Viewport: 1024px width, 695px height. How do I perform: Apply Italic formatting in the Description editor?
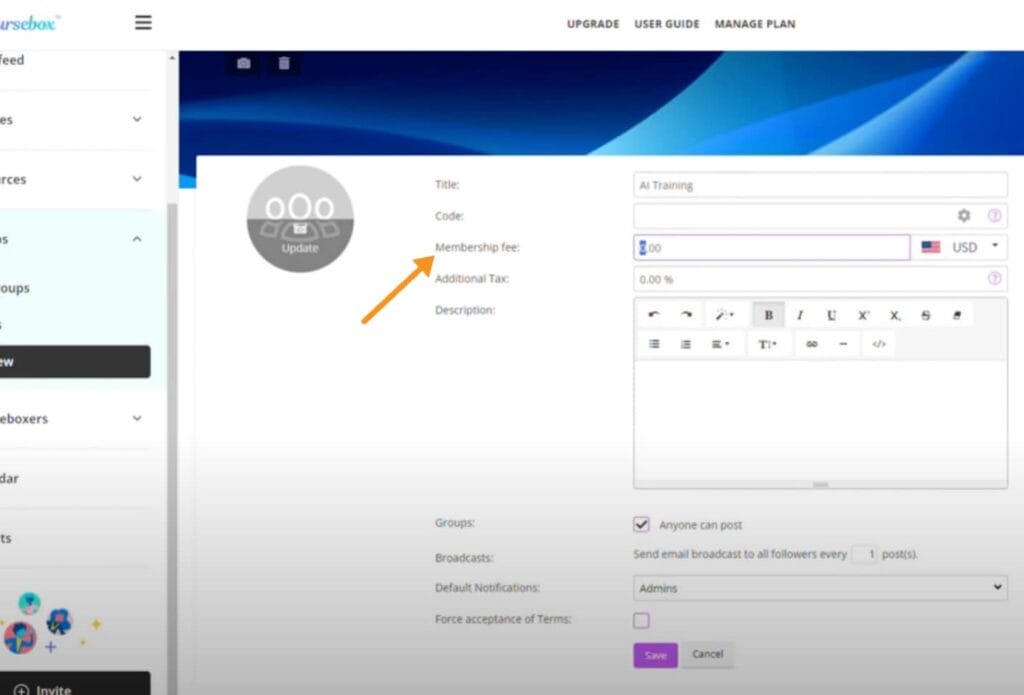800,315
